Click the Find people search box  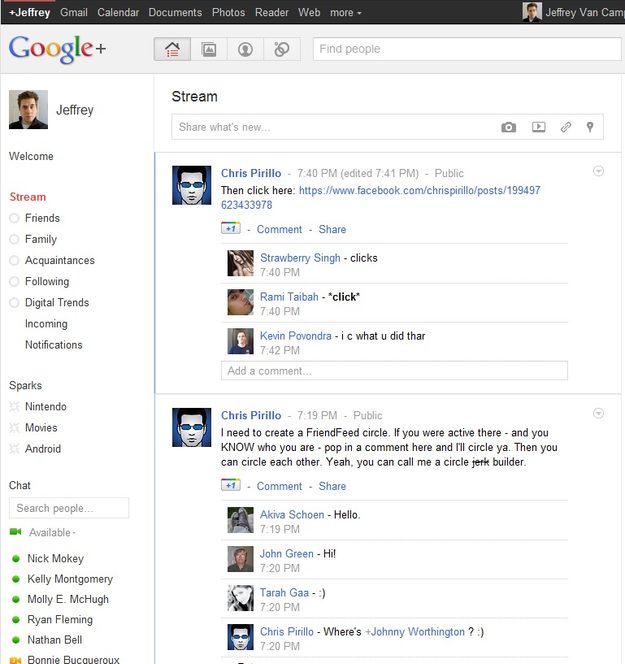(467, 49)
